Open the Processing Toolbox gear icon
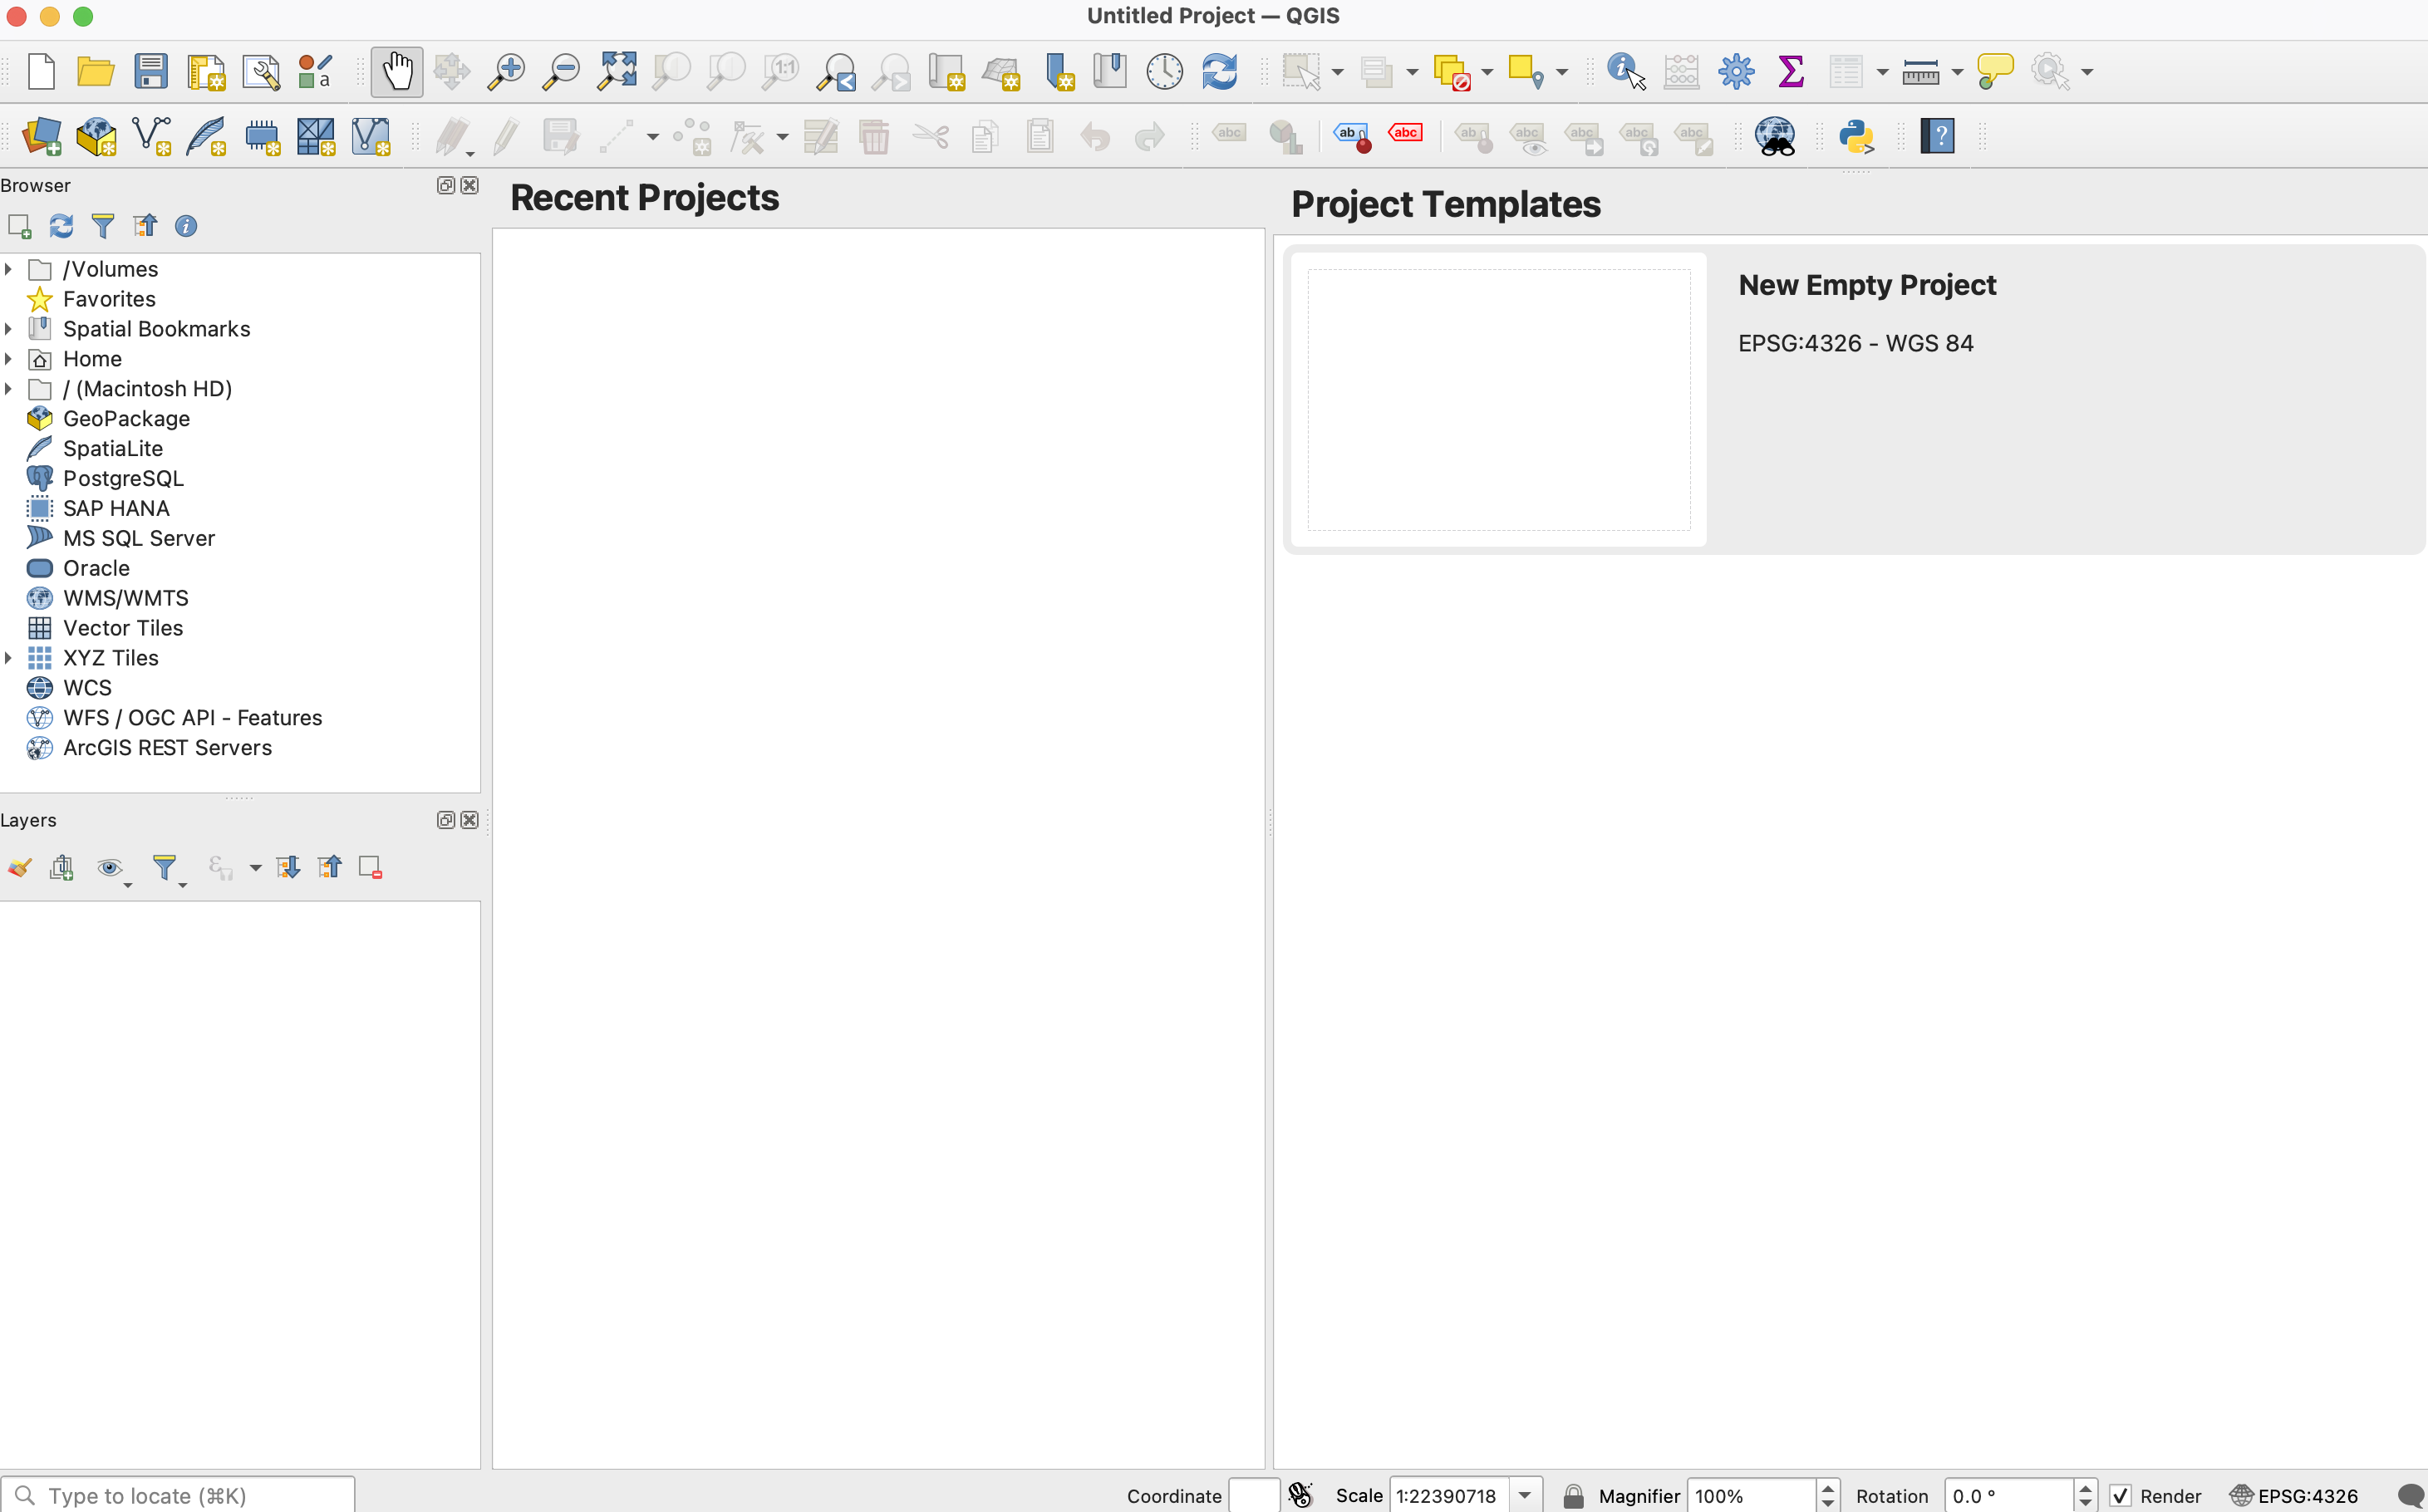This screenshot has height=1512, width=2428. click(1737, 72)
